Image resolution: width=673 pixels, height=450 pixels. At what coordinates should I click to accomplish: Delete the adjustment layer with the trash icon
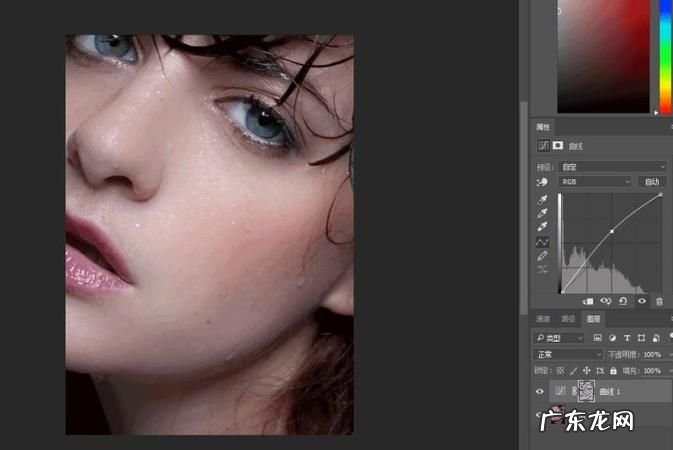click(x=659, y=301)
